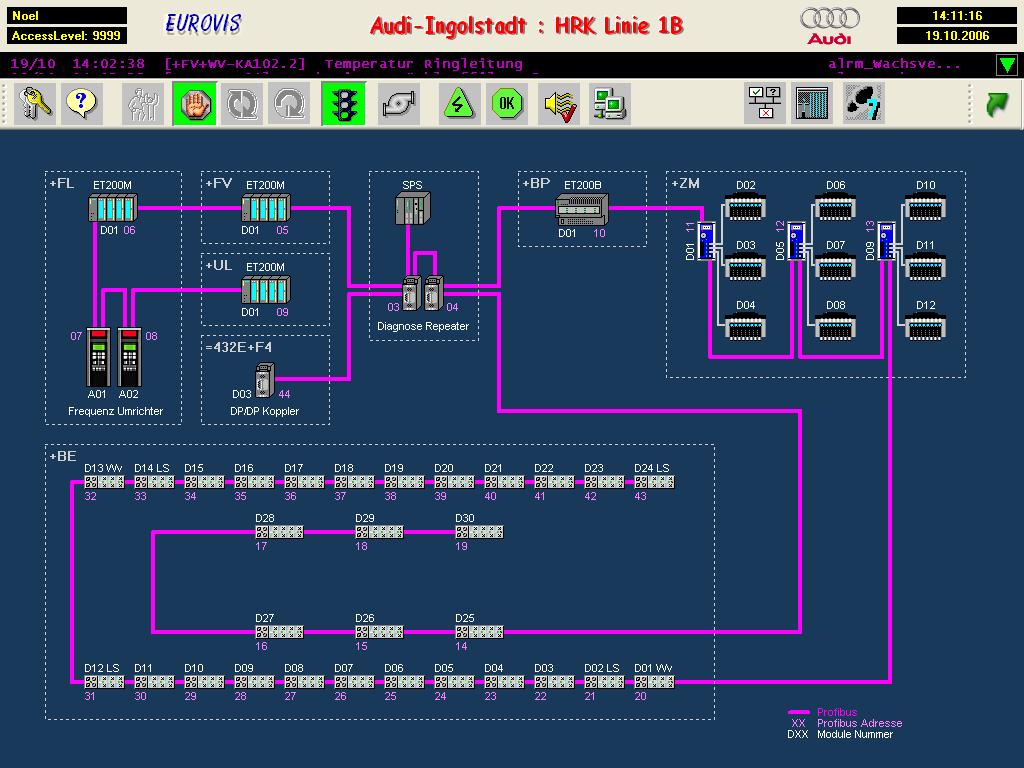Click the green OK octagon button
The height and width of the screenshot is (768, 1024).
coord(507,103)
